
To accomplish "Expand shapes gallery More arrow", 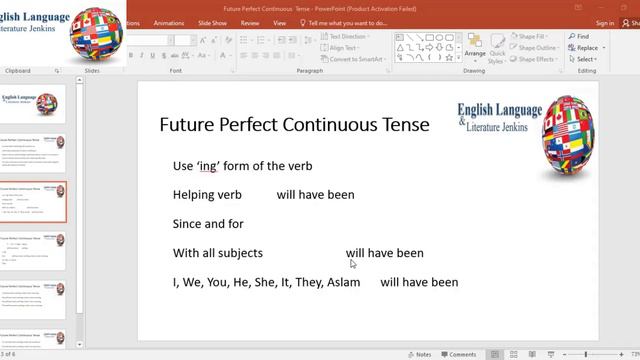I will click(458, 58).
